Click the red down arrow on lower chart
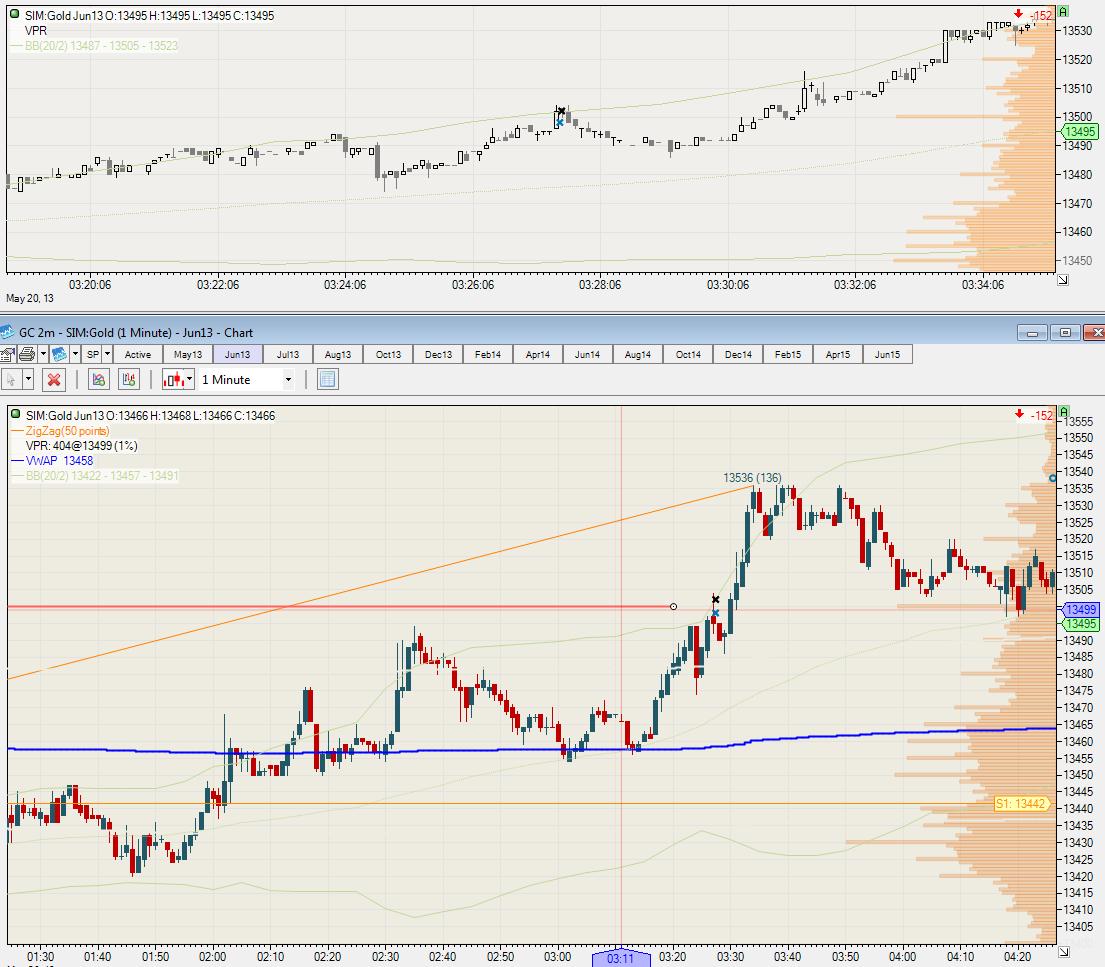 point(1019,414)
